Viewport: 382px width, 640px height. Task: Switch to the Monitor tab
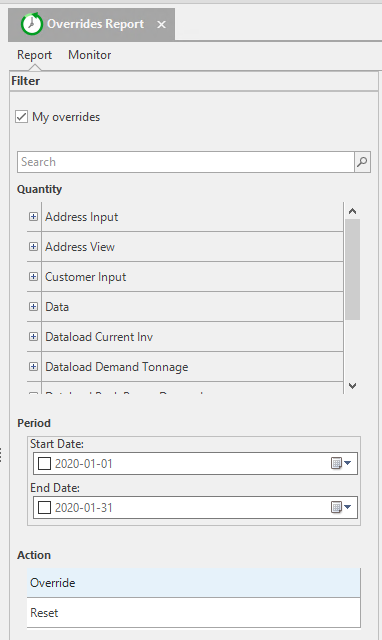coord(89,55)
